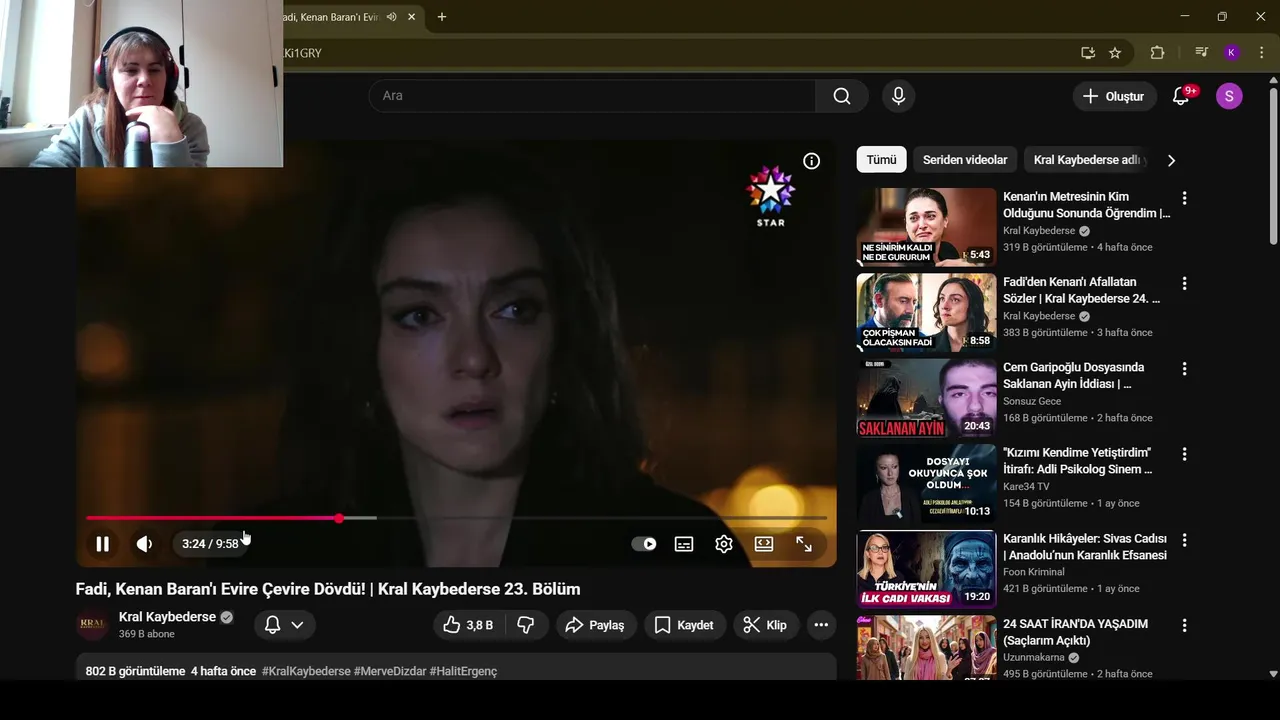Switch to theater mode icon

764,544
